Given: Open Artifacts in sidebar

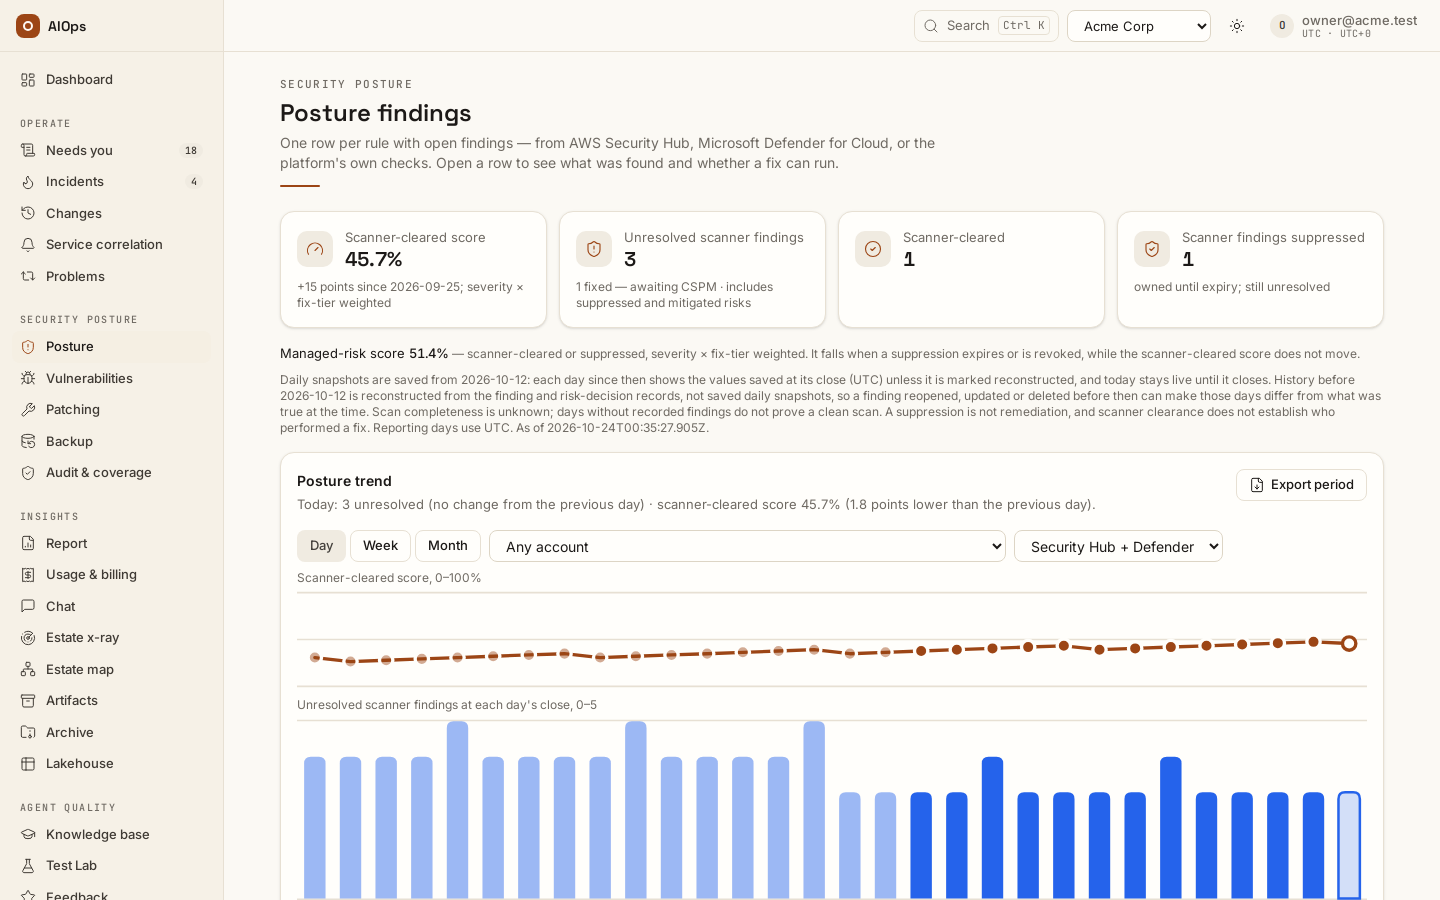Looking at the screenshot, I should coord(111,700).
